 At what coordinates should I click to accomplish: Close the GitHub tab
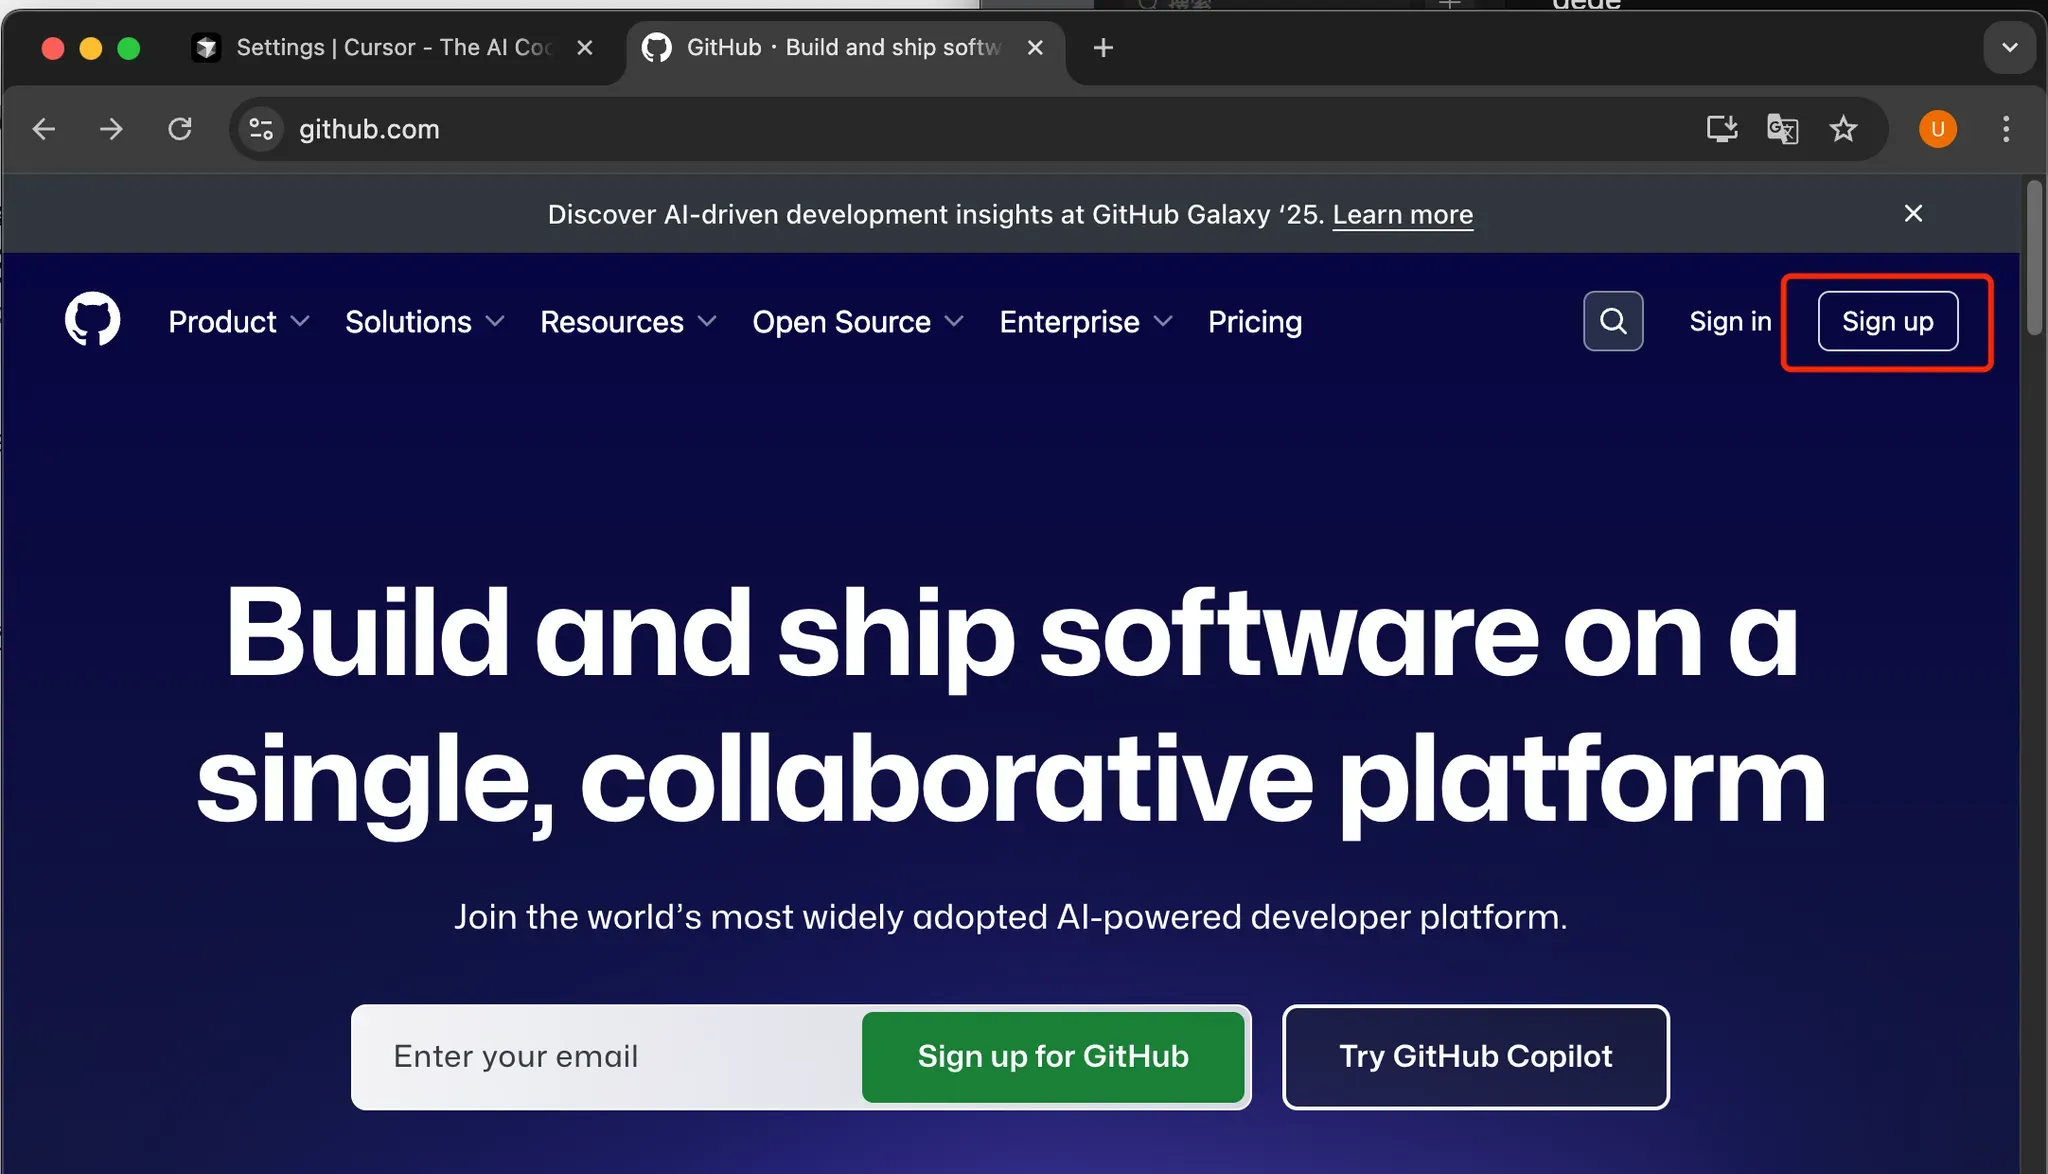click(1035, 47)
